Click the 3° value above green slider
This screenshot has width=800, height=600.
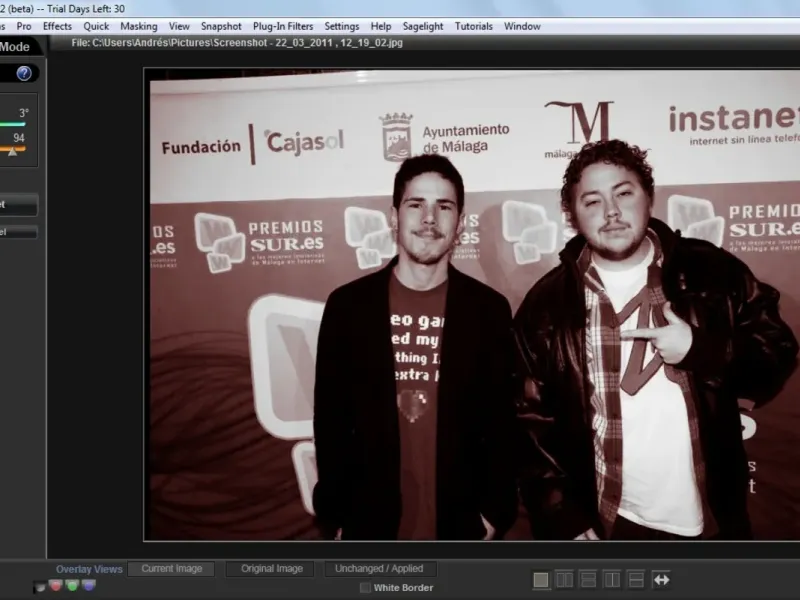click(x=23, y=113)
